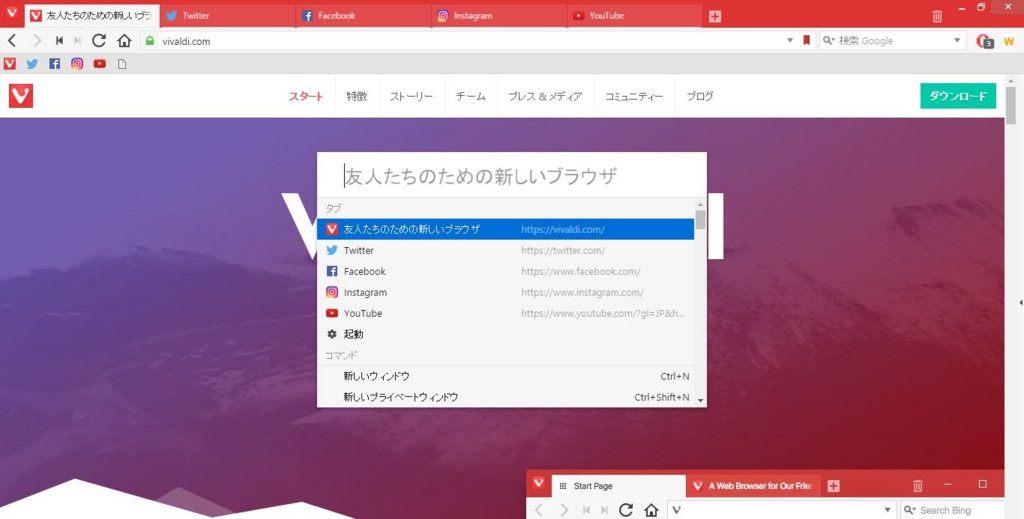Click the 検索 Google search field
The width and height of the screenshot is (1024, 519).
point(893,40)
